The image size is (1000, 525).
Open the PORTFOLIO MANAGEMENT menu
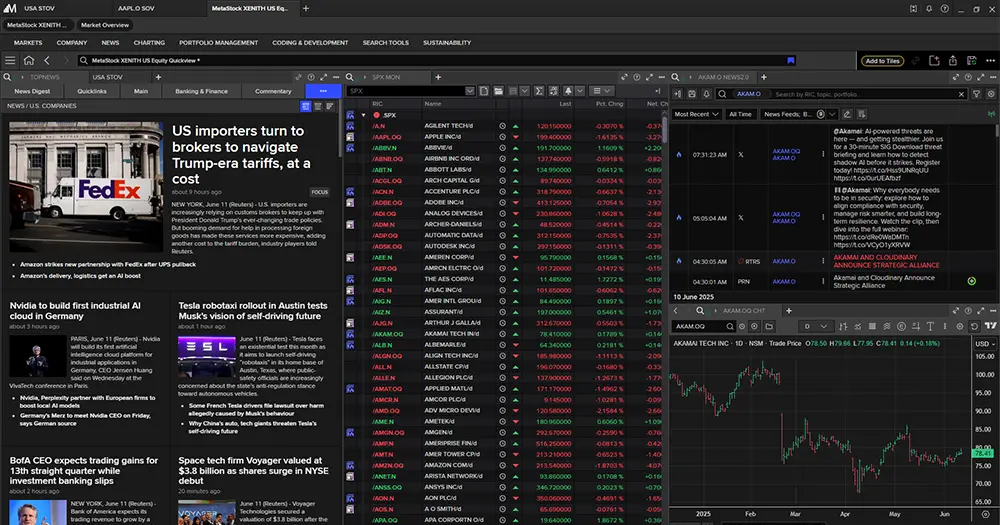click(x=218, y=43)
